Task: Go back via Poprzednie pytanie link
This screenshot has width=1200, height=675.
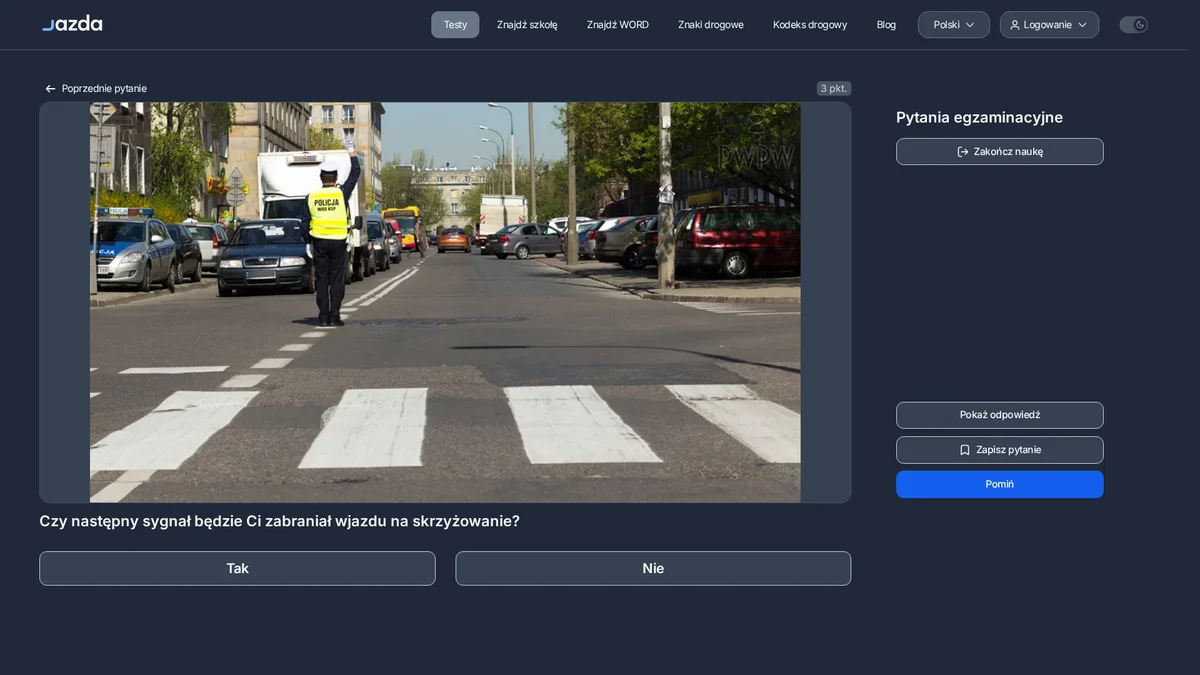Action: point(96,89)
